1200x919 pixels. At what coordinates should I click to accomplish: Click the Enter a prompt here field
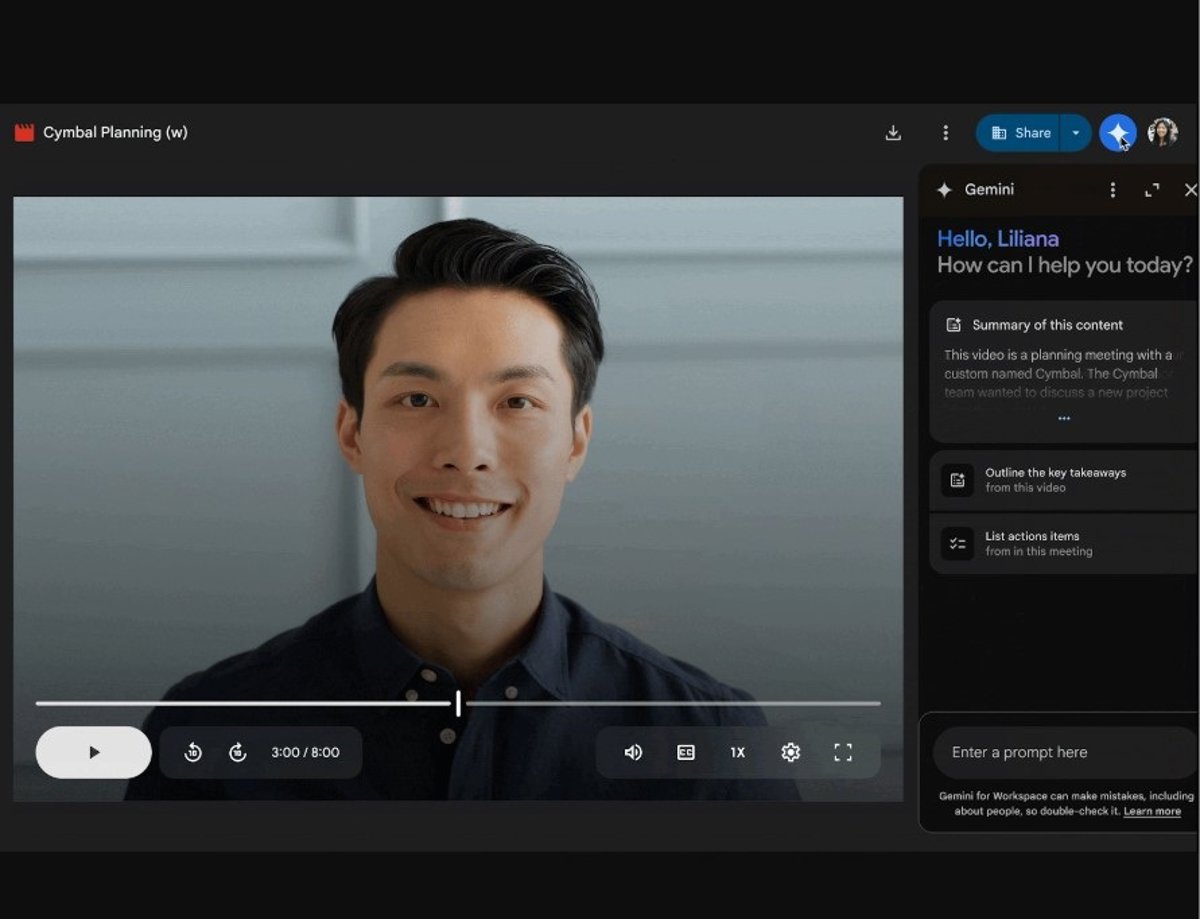coord(1060,753)
